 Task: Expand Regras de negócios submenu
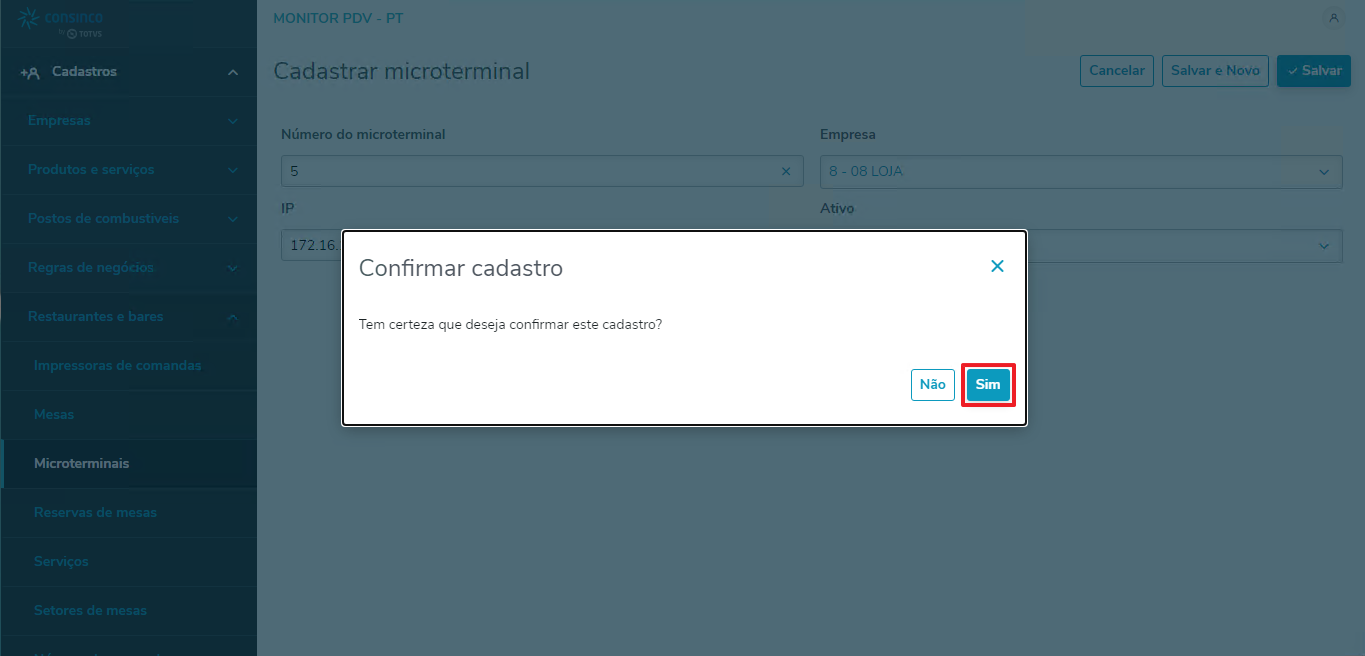[x=128, y=268]
